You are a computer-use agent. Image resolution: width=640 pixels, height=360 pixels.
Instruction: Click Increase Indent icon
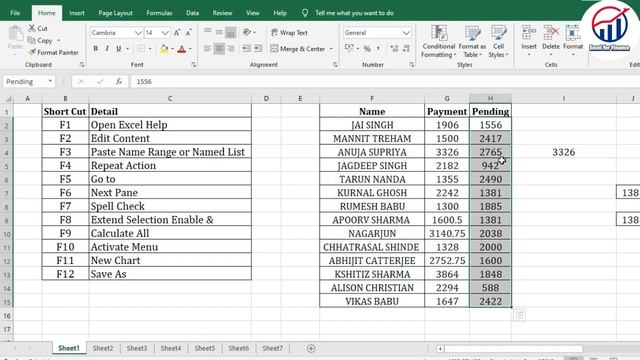[258, 49]
